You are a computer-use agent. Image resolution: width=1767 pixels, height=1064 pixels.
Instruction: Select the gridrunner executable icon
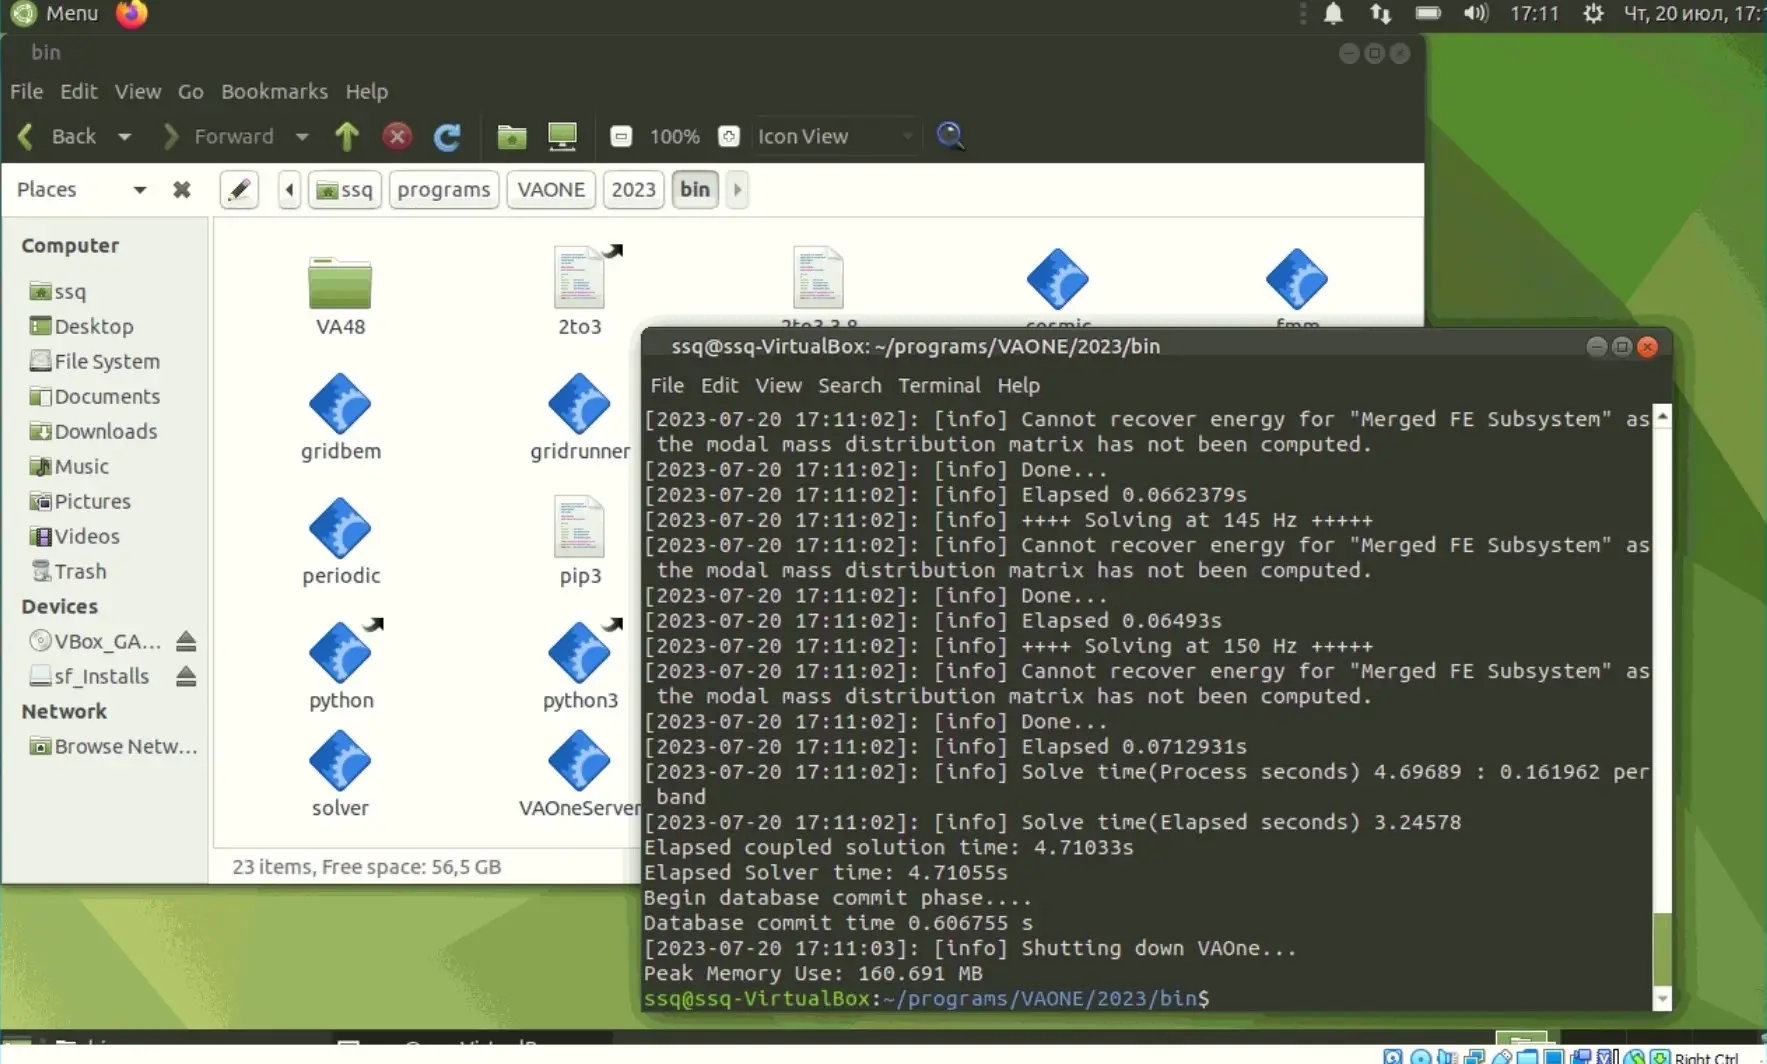click(x=580, y=404)
